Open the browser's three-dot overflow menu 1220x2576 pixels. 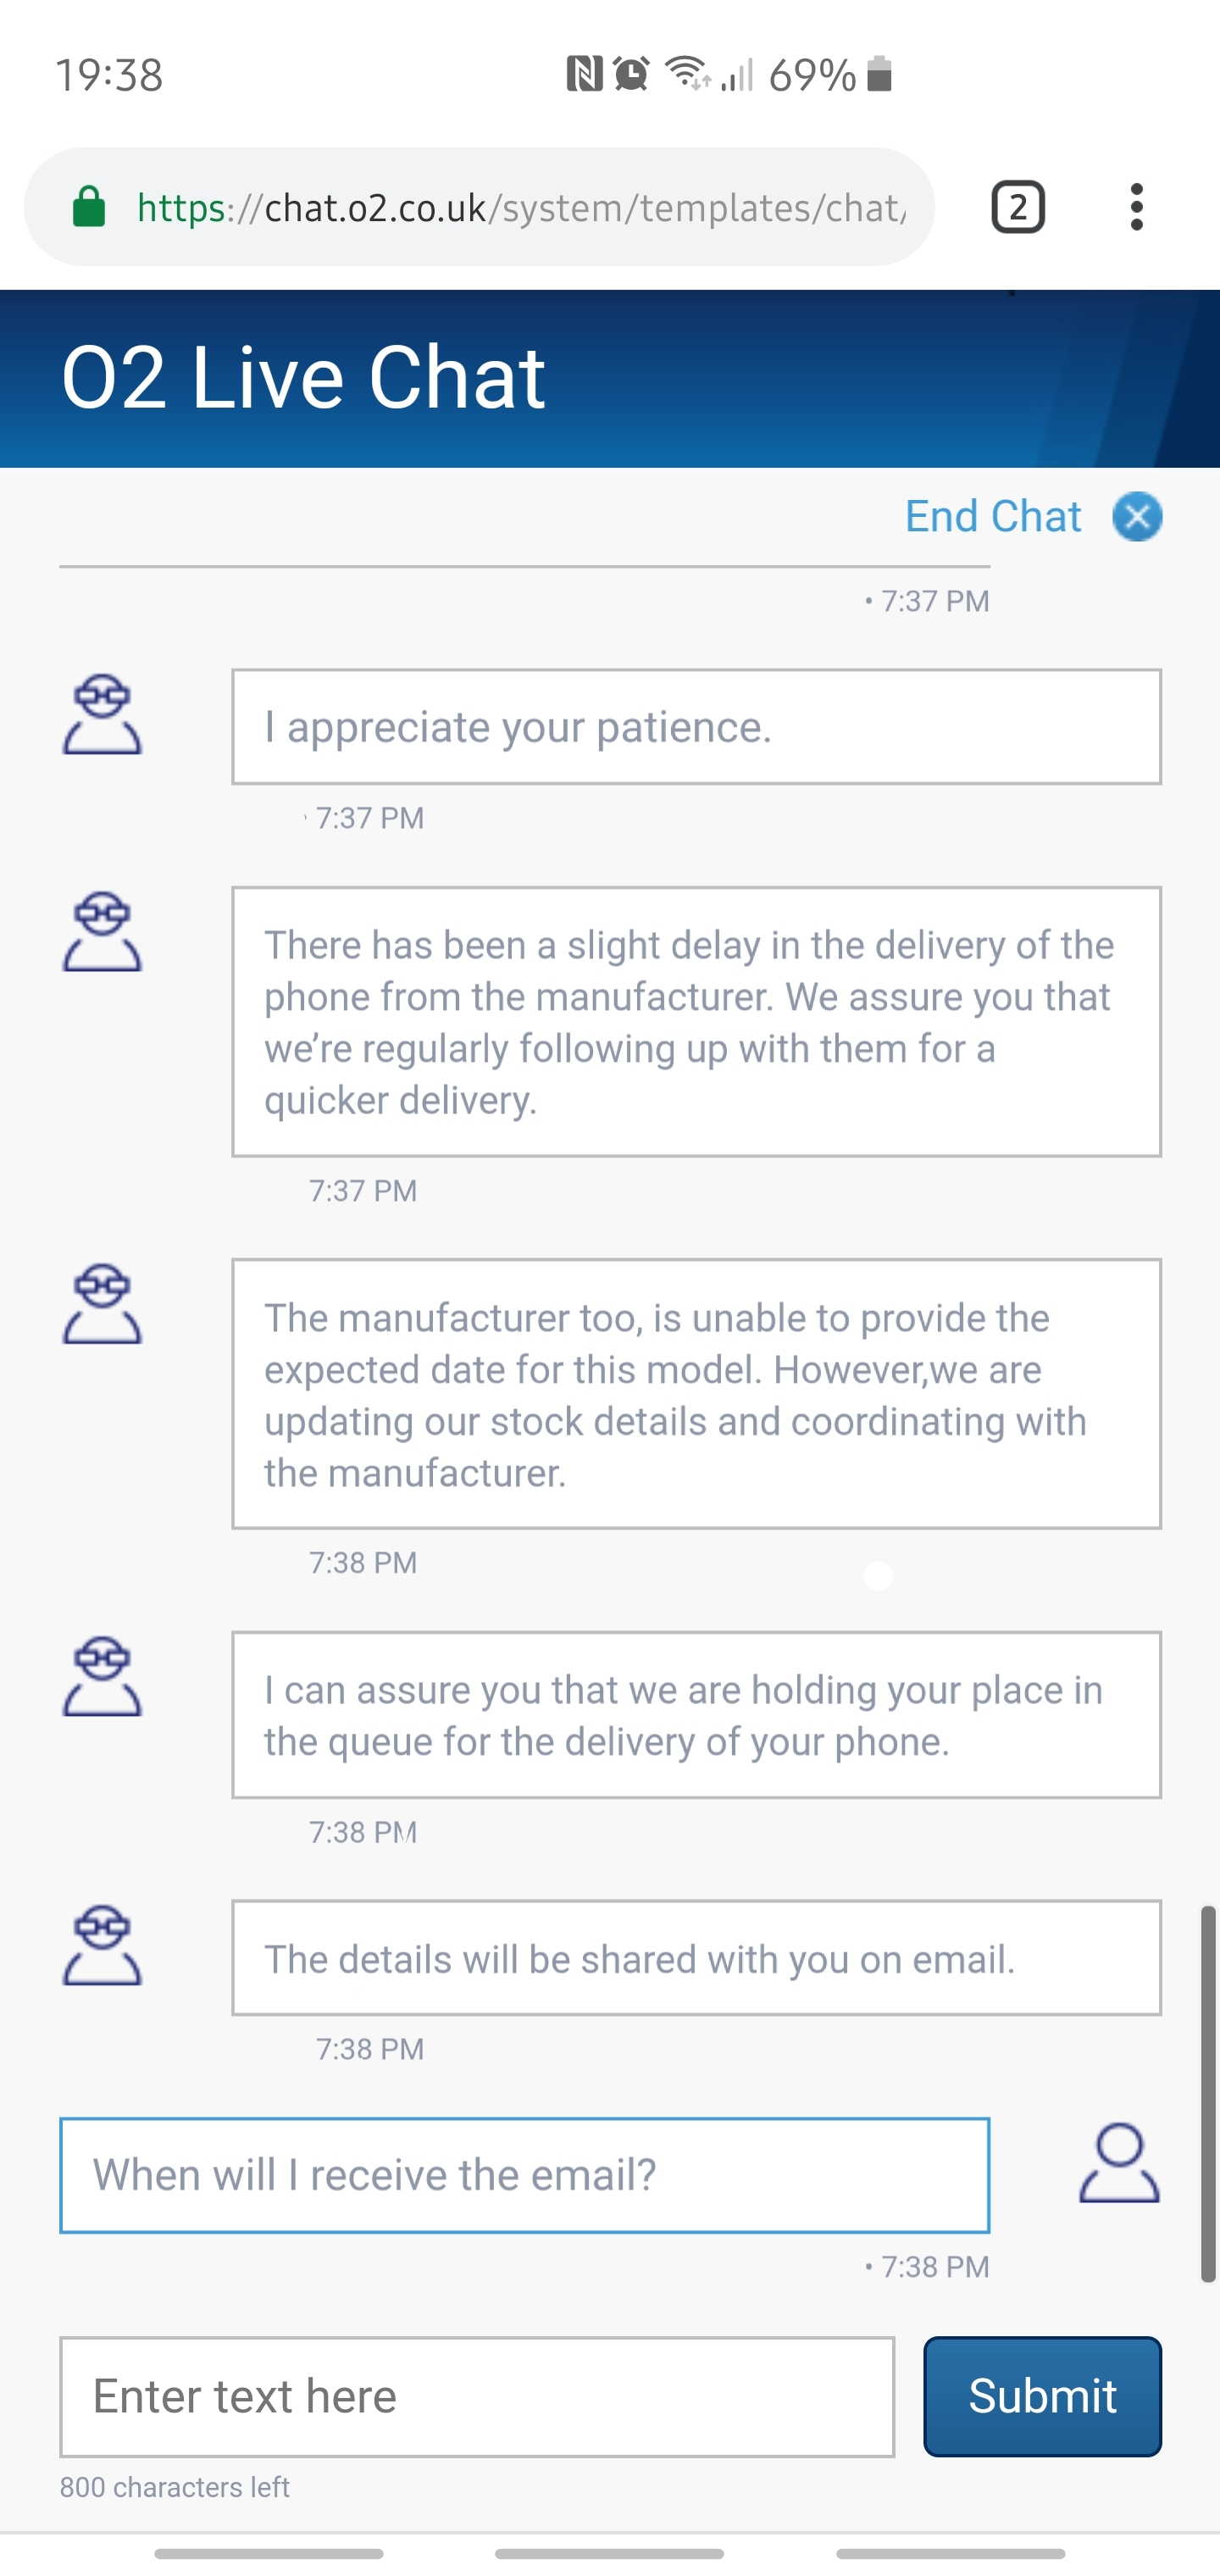point(1136,206)
